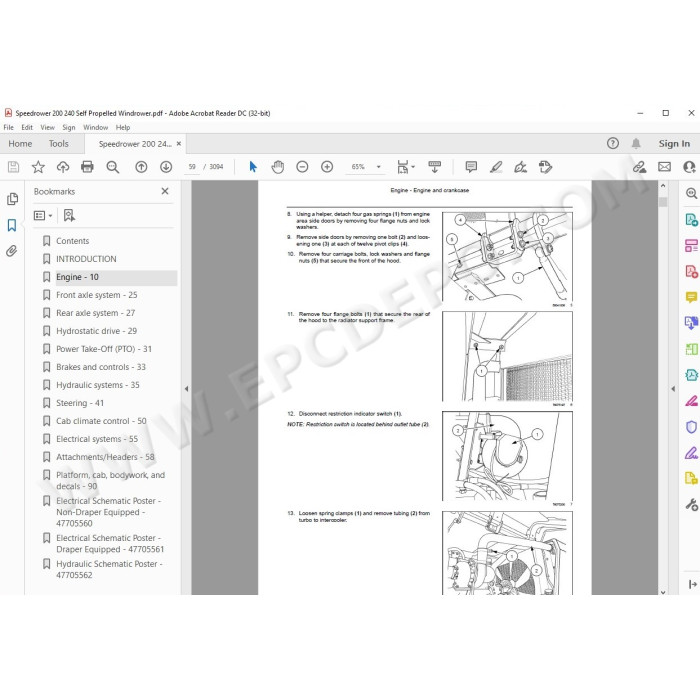Open the Edit menu
This screenshot has height=700, width=700.
[x=27, y=127]
